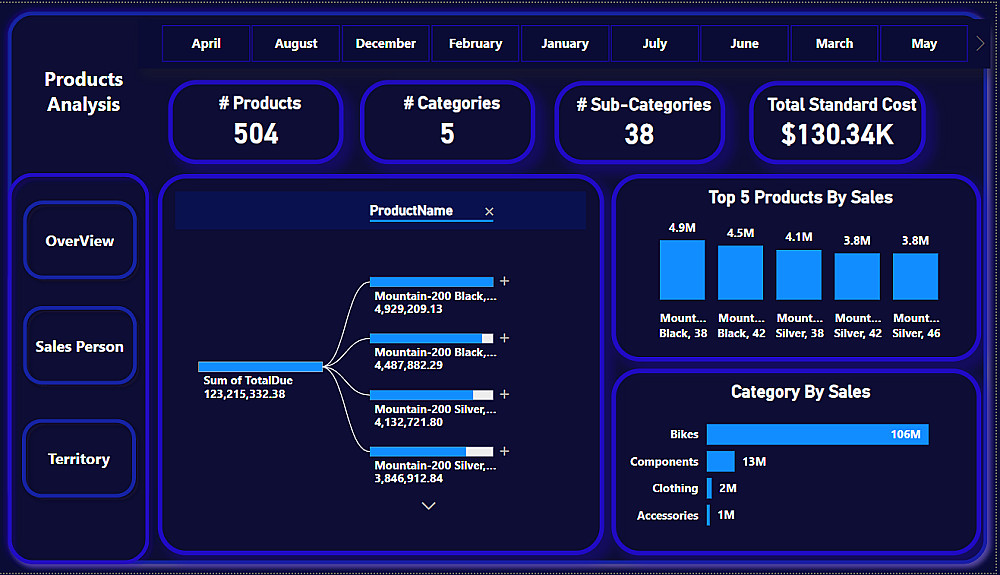Click the # Categories 5 card
This screenshot has height=575, width=1000.
tap(448, 122)
